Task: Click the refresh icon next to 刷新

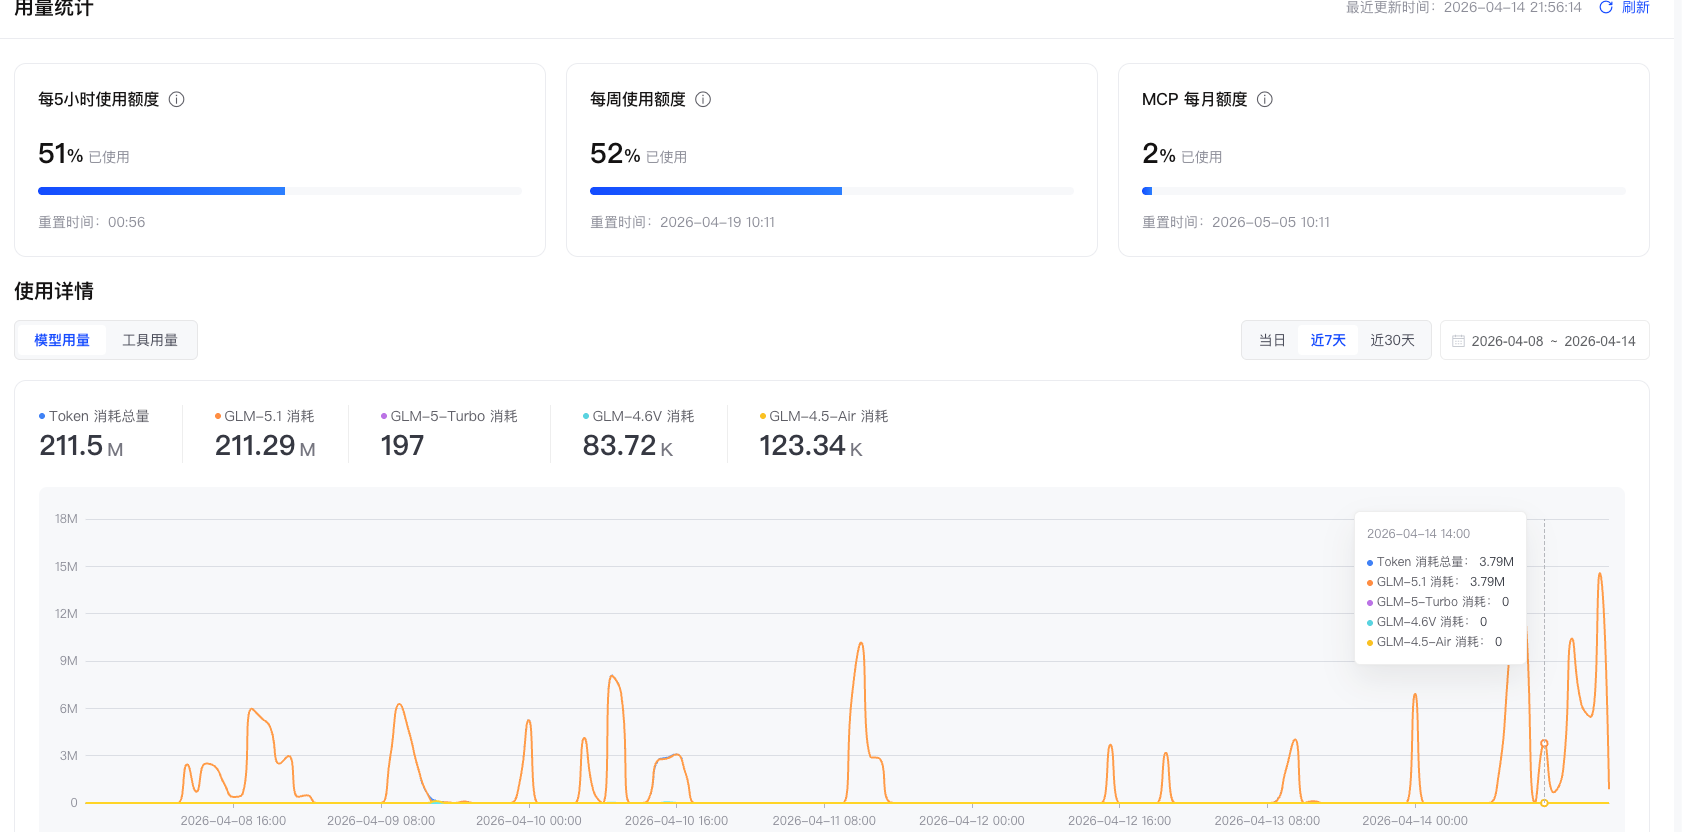Action: [1606, 7]
